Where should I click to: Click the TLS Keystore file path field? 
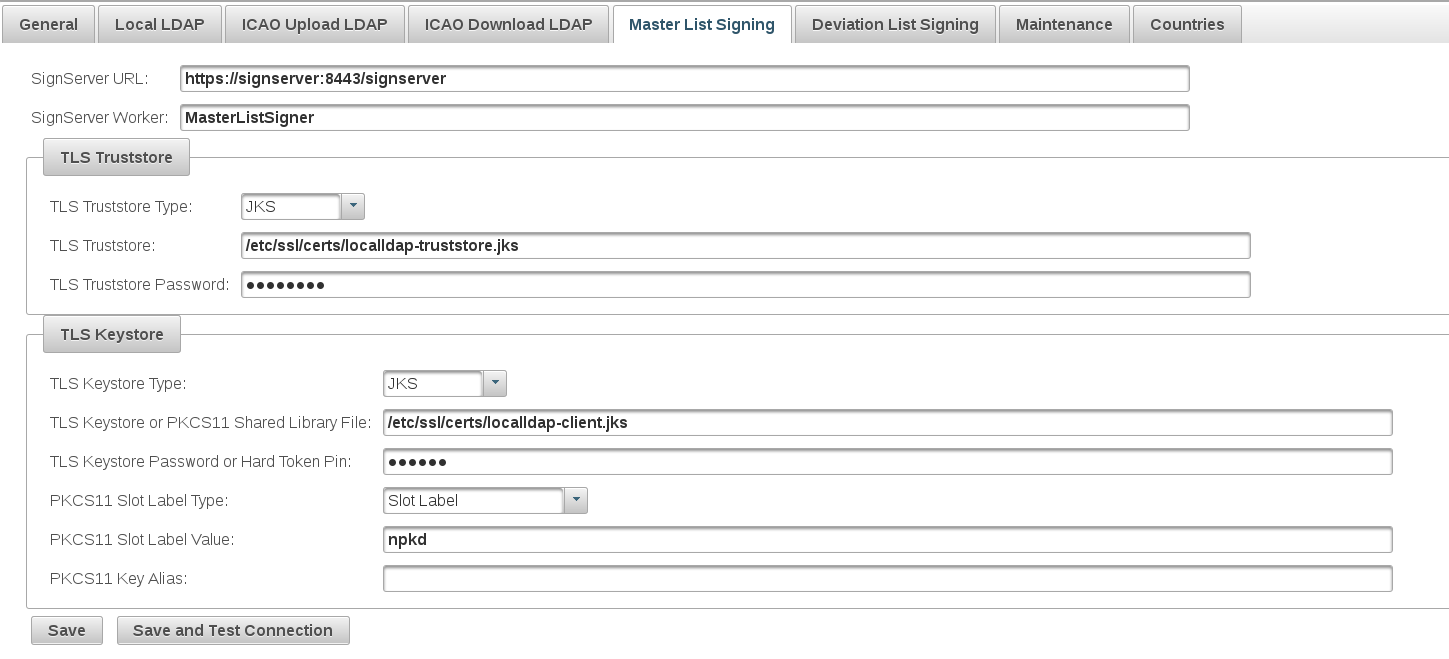coord(887,423)
